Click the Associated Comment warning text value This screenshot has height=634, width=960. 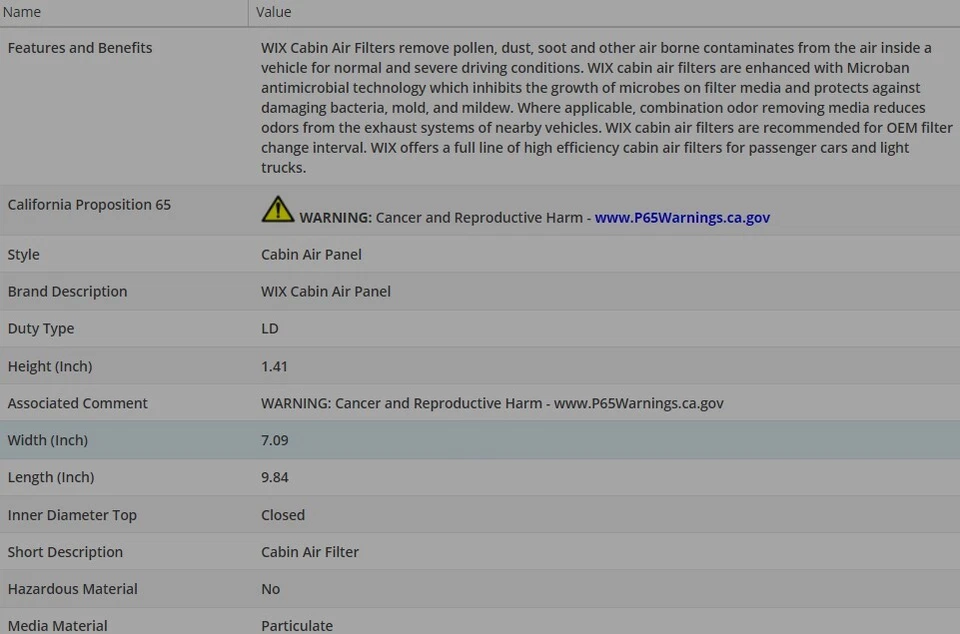coord(492,403)
